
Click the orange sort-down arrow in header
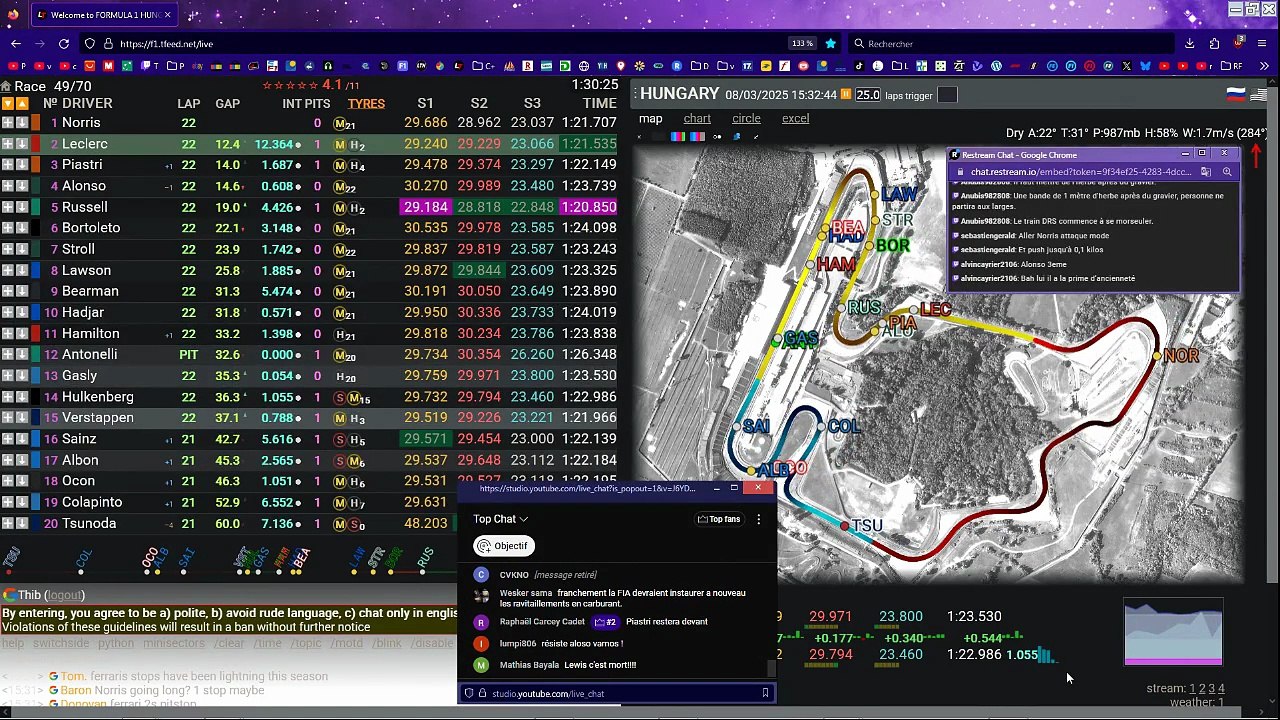(7, 104)
